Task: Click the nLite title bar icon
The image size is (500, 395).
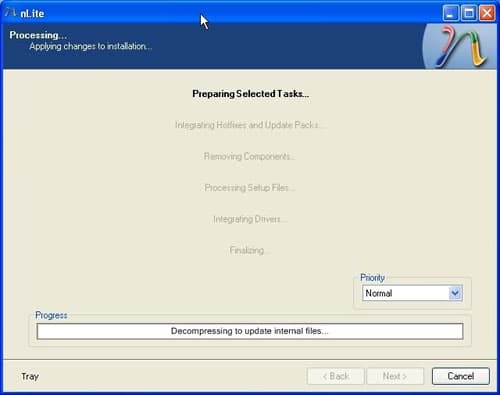Action: (11, 13)
